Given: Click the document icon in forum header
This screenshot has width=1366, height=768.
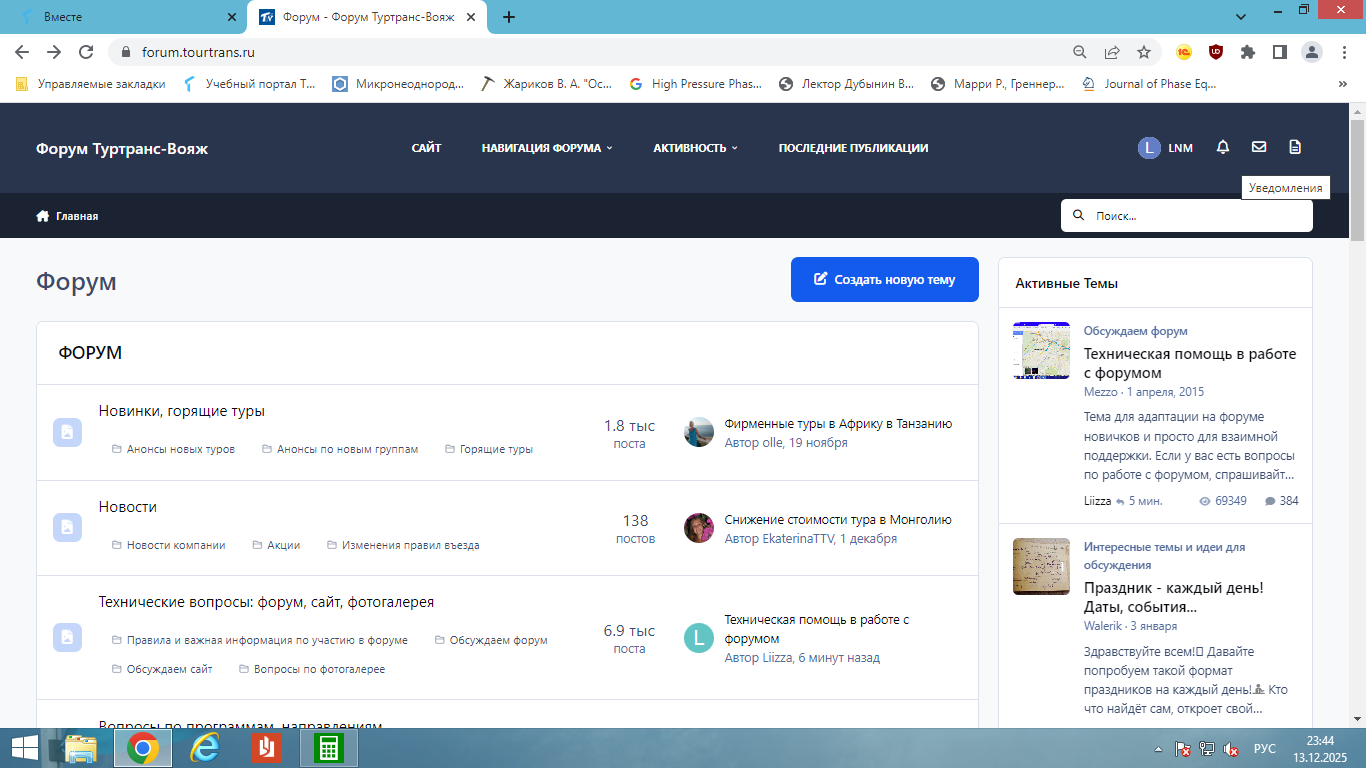Looking at the screenshot, I should pyautogui.click(x=1295, y=148).
